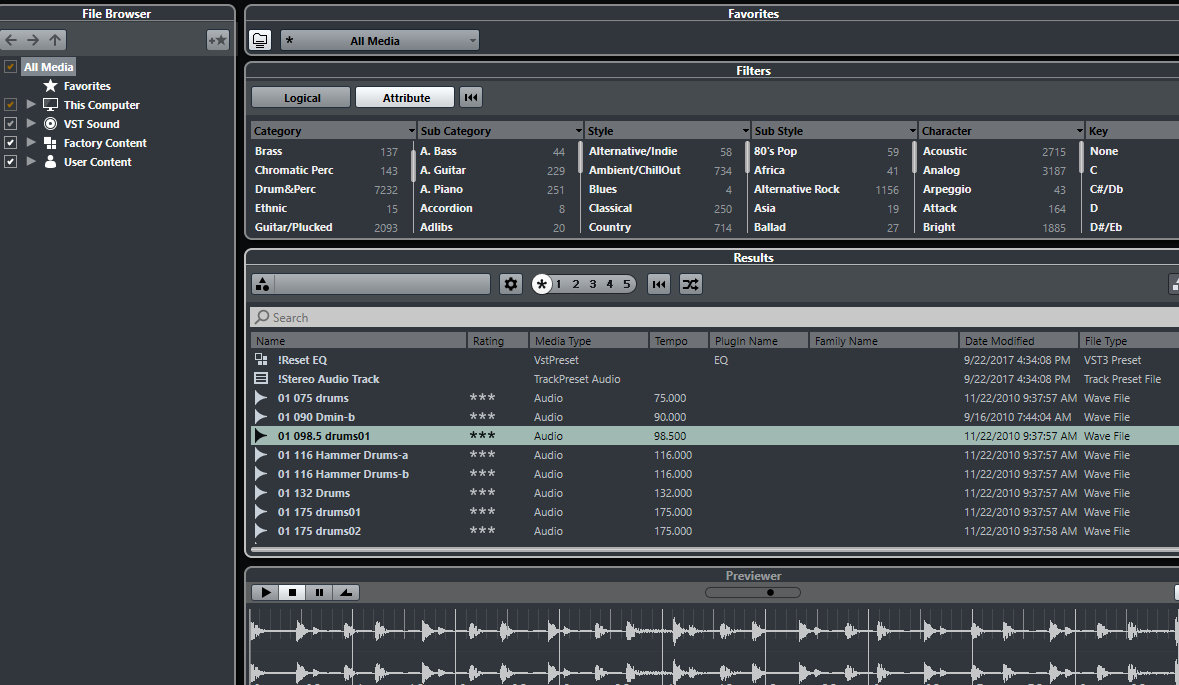Pause the Previewer playback

(319, 592)
